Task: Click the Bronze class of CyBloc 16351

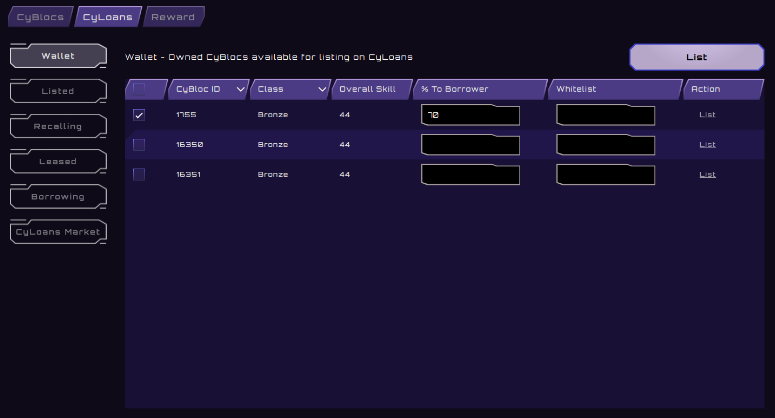Action: pos(273,174)
